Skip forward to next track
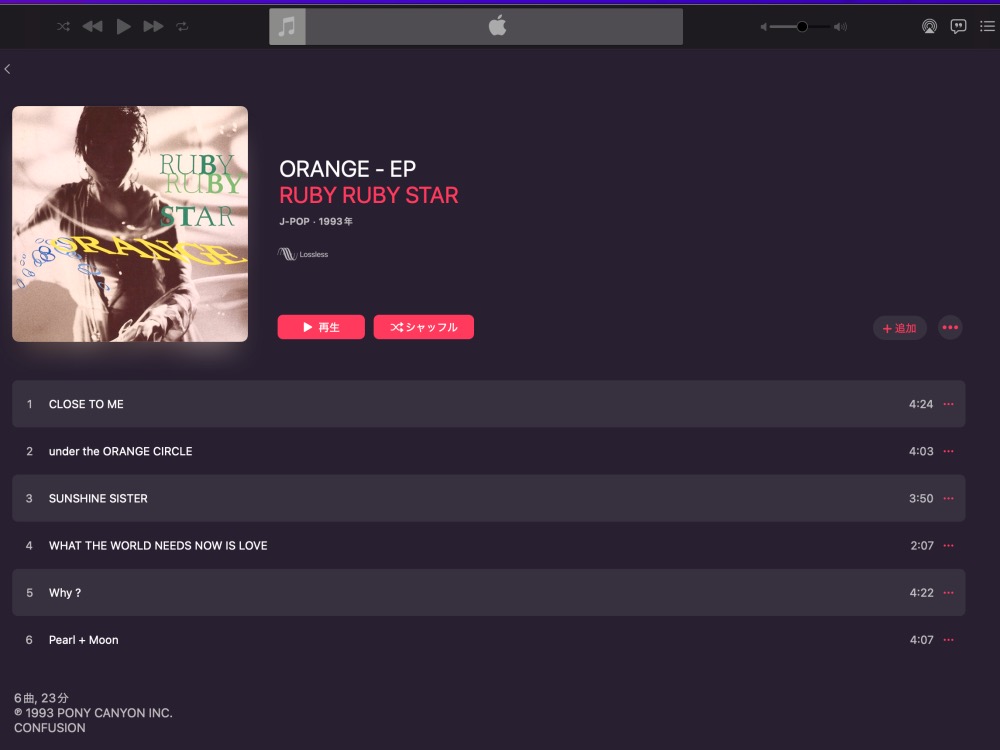The image size is (1000, 750). tap(153, 26)
